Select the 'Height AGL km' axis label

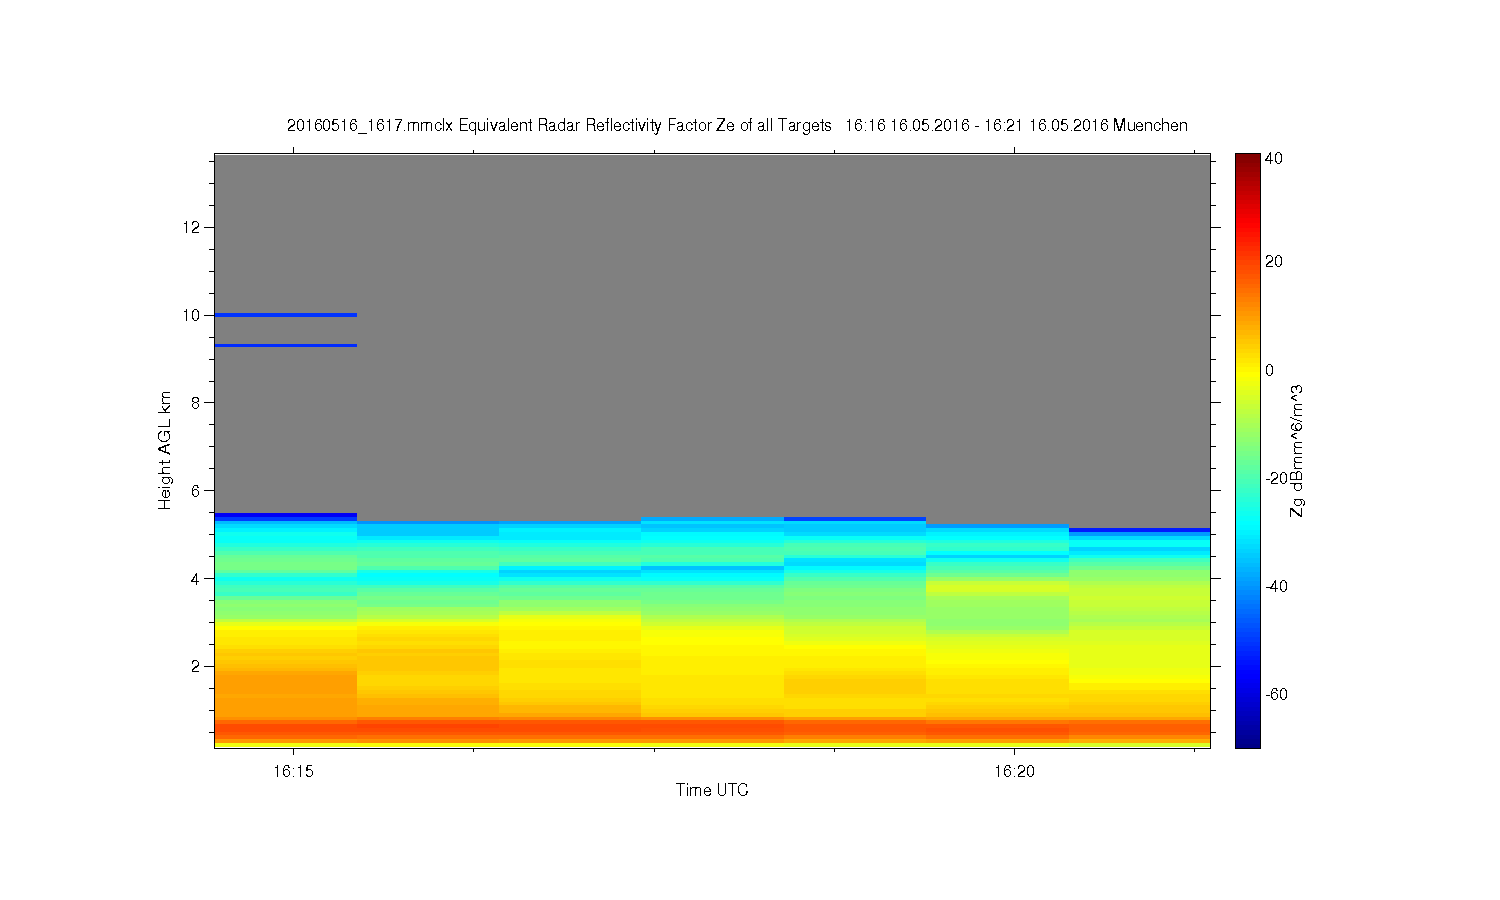click(165, 450)
